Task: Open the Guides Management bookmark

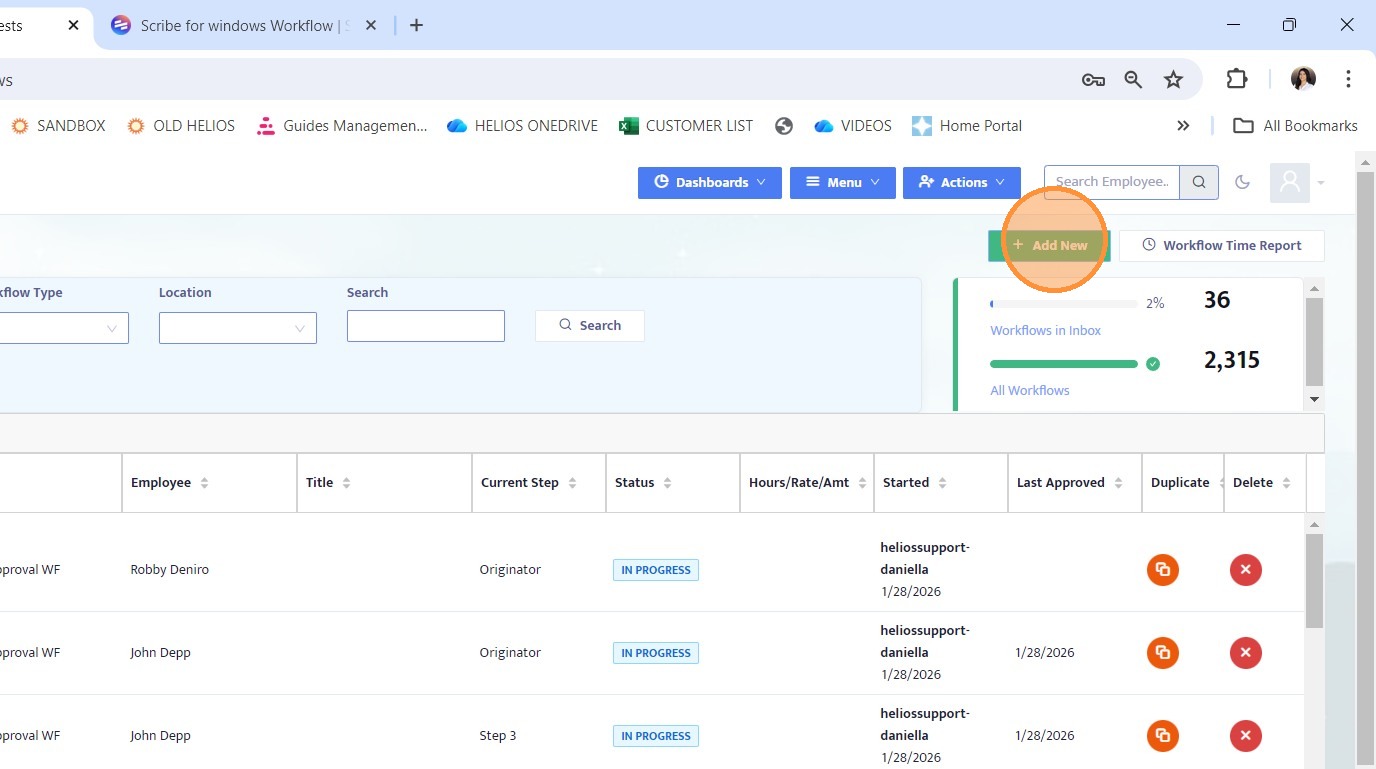Action: coord(342,126)
